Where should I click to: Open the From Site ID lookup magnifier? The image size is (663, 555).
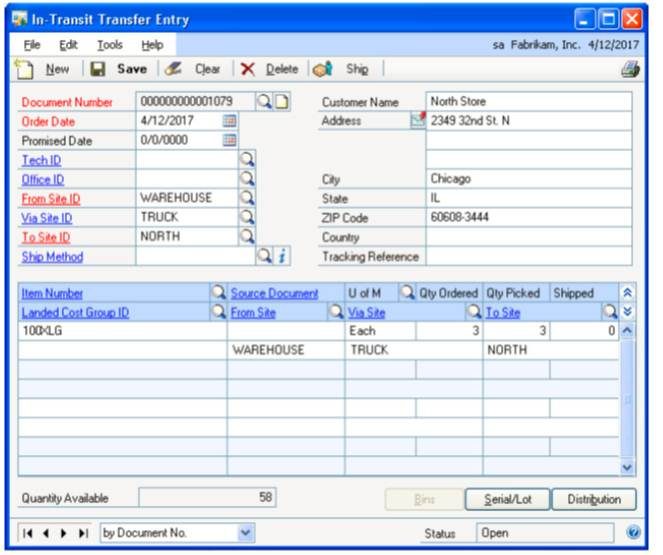(x=247, y=198)
